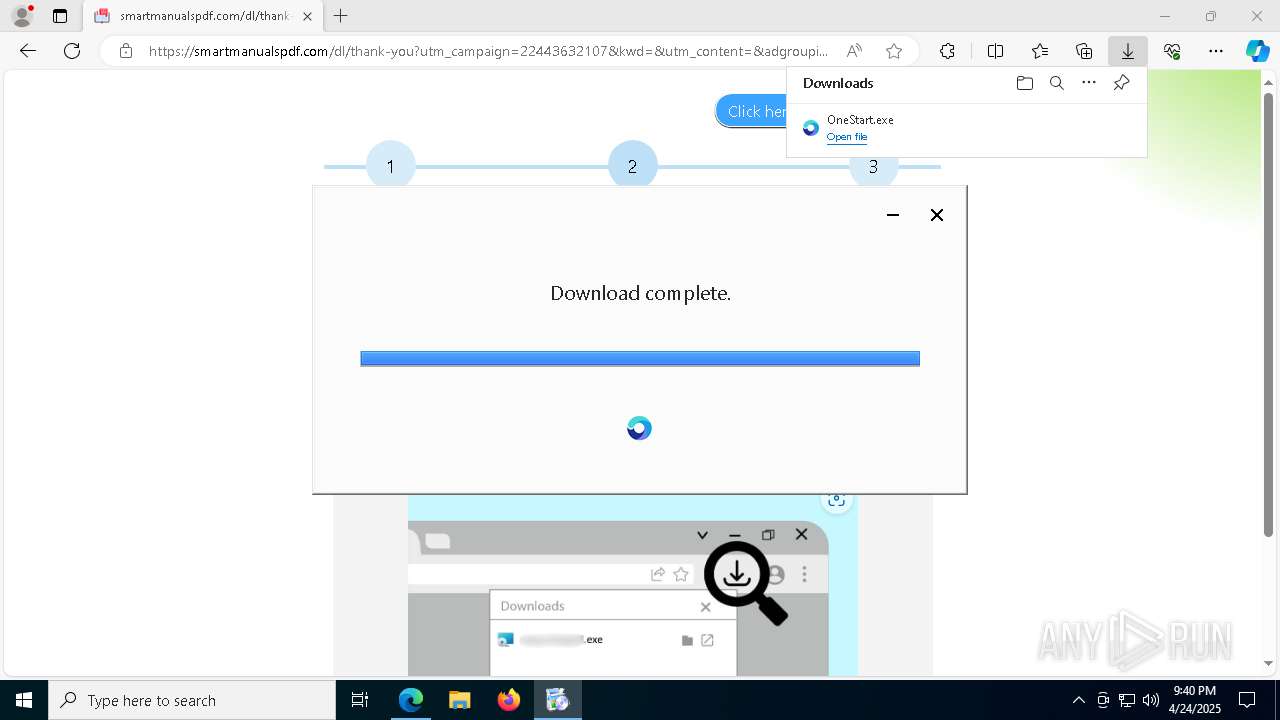
Task: Minimize the Download complete dialog
Action: (x=893, y=215)
